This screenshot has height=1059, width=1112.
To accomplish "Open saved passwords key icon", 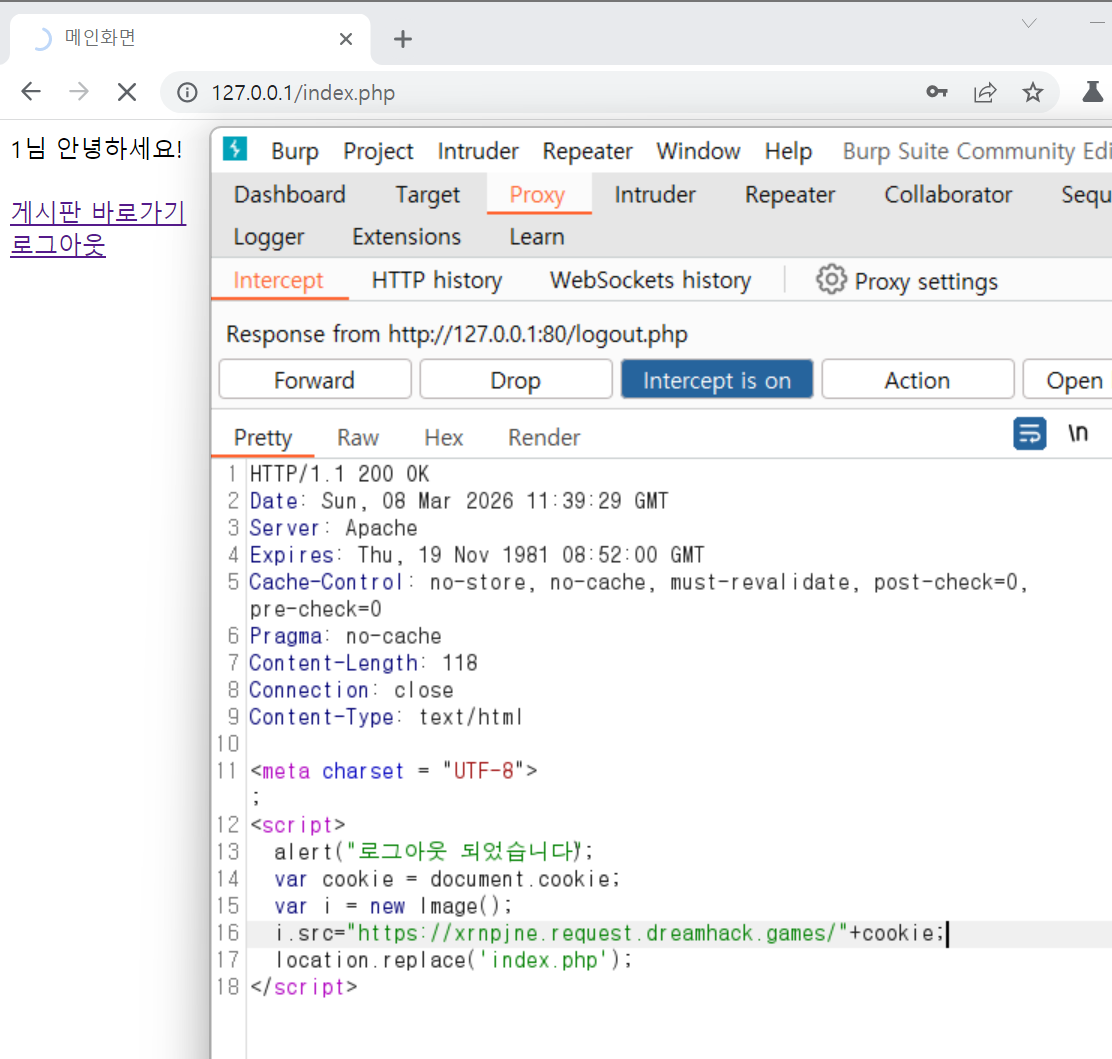I will (937, 92).
